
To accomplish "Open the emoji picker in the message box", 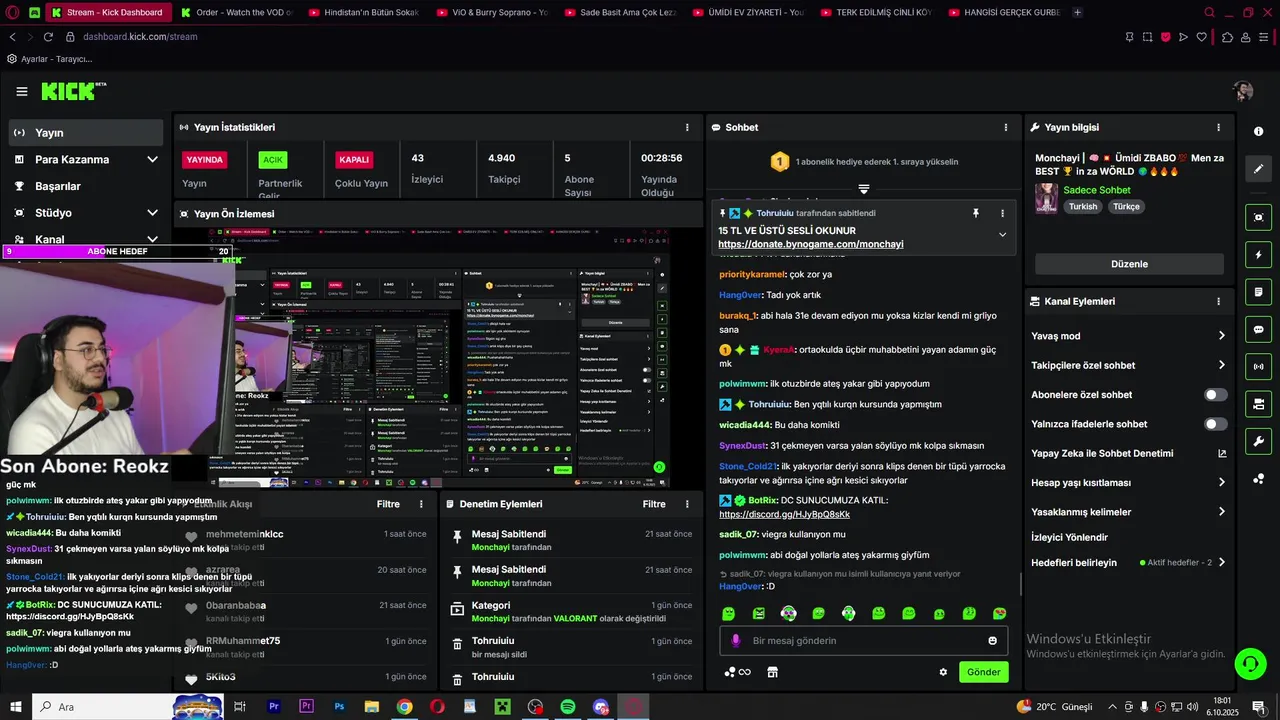I will pyautogui.click(x=992, y=641).
